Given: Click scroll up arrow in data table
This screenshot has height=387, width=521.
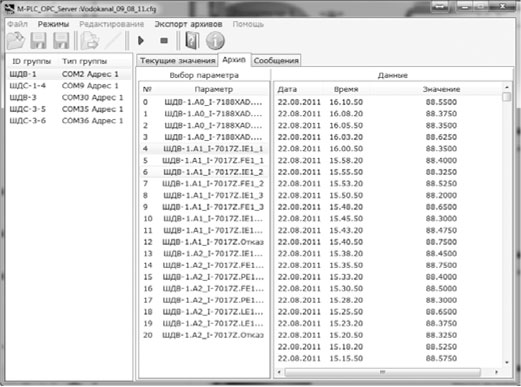Looking at the screenshot, I should pyautogui.click(x=507, y=87).
